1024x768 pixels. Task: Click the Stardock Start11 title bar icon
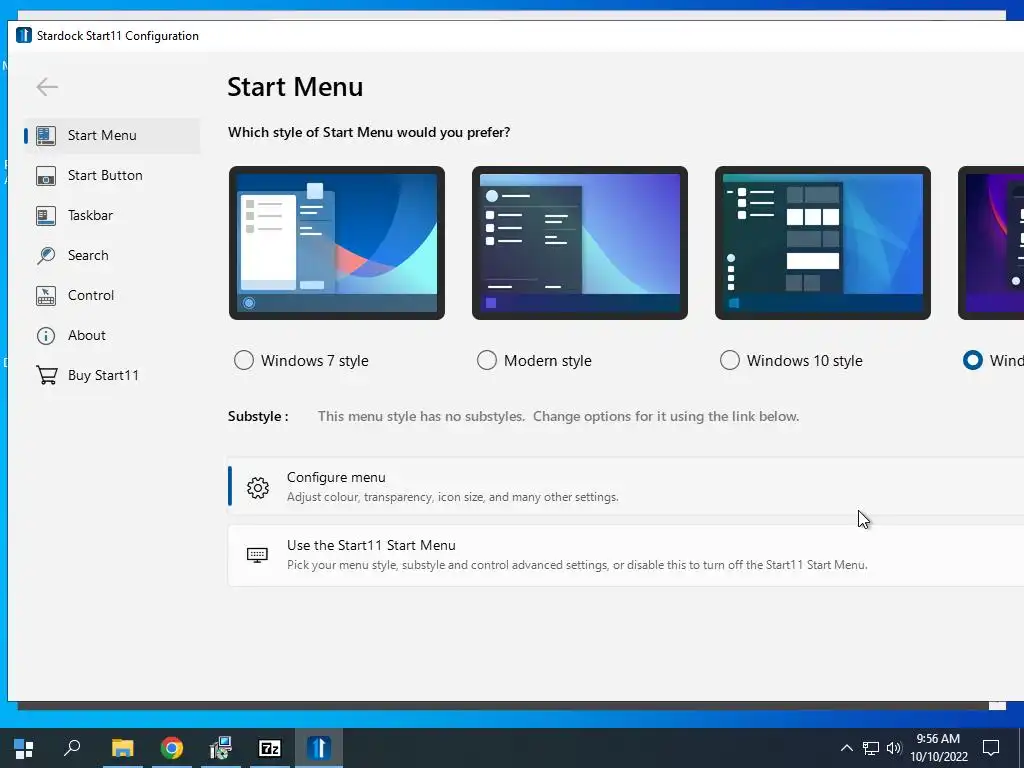coord(24,35)
